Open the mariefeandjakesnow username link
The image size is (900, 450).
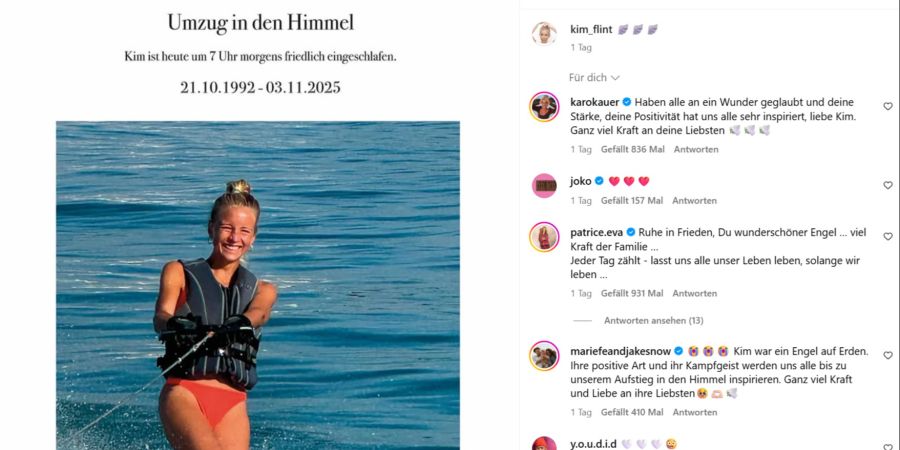pos(620,351)
